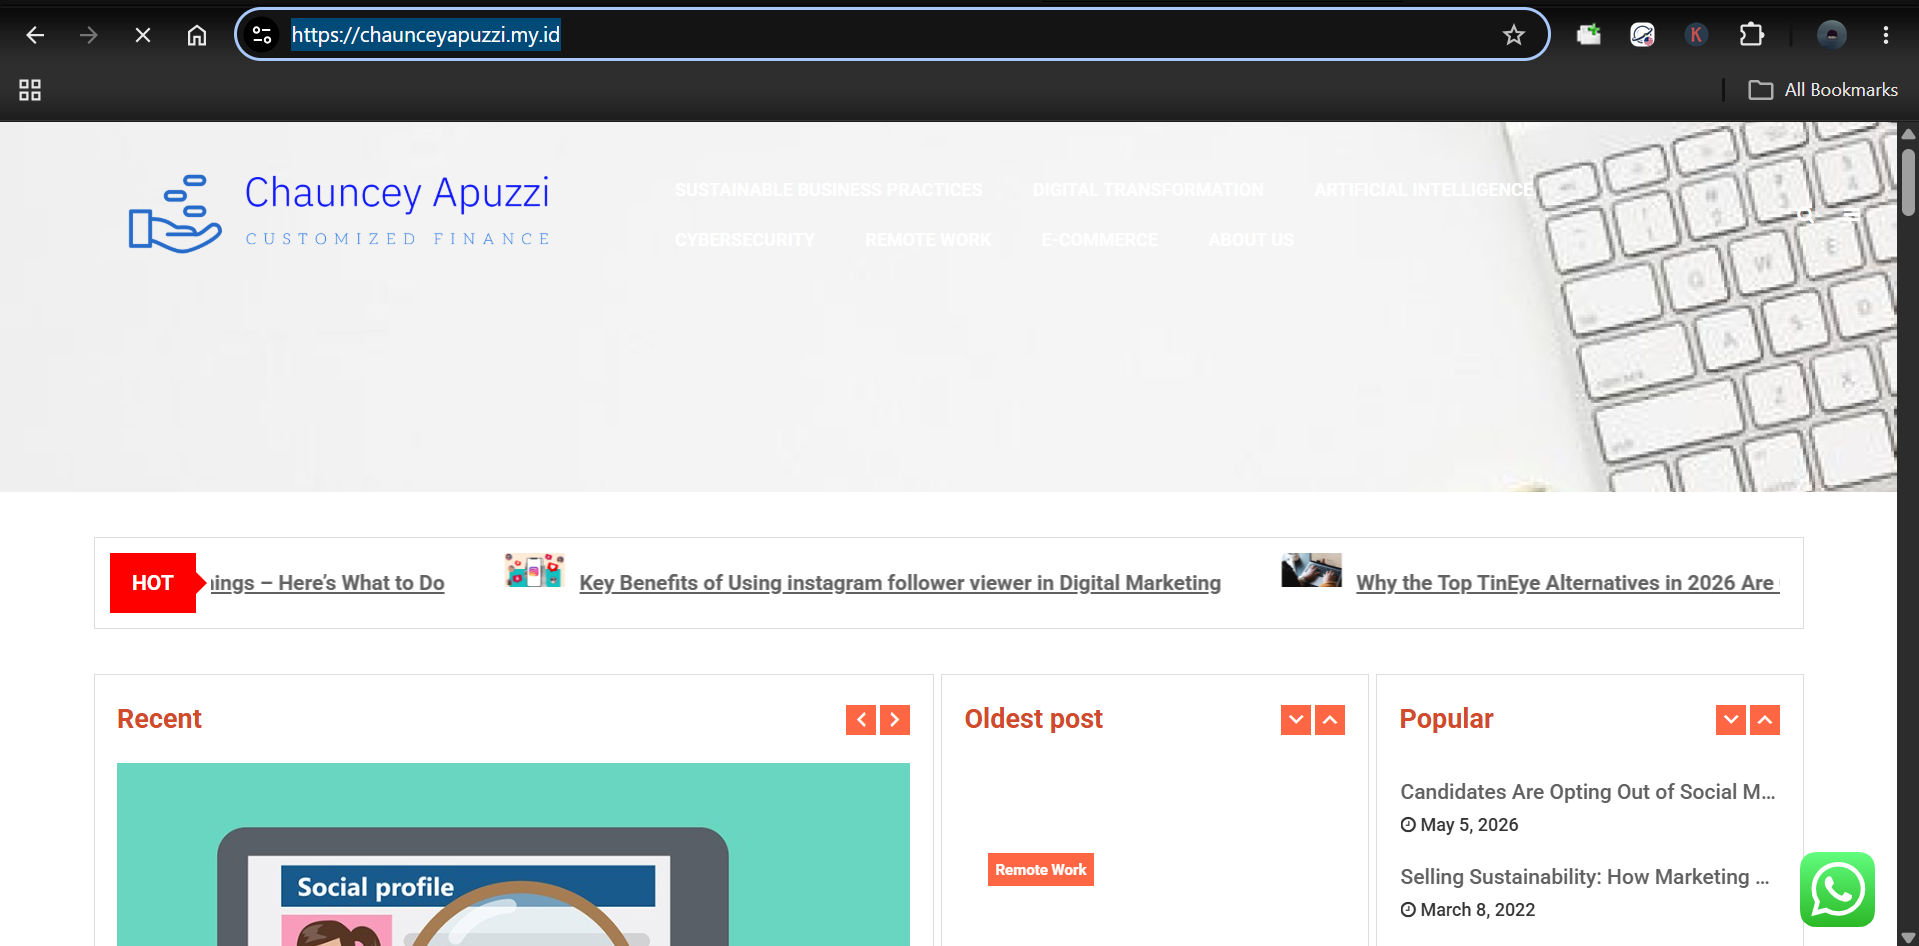Viewport: 1919px width, 946px height.
Task: Click the TinEye article ticker thumbnail
Action: 1311,570
